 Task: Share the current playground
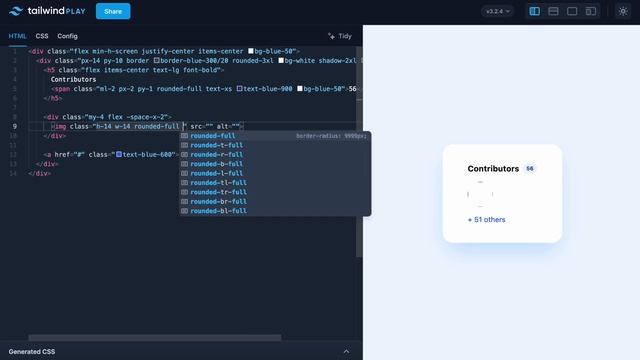[x=113, y=11]
